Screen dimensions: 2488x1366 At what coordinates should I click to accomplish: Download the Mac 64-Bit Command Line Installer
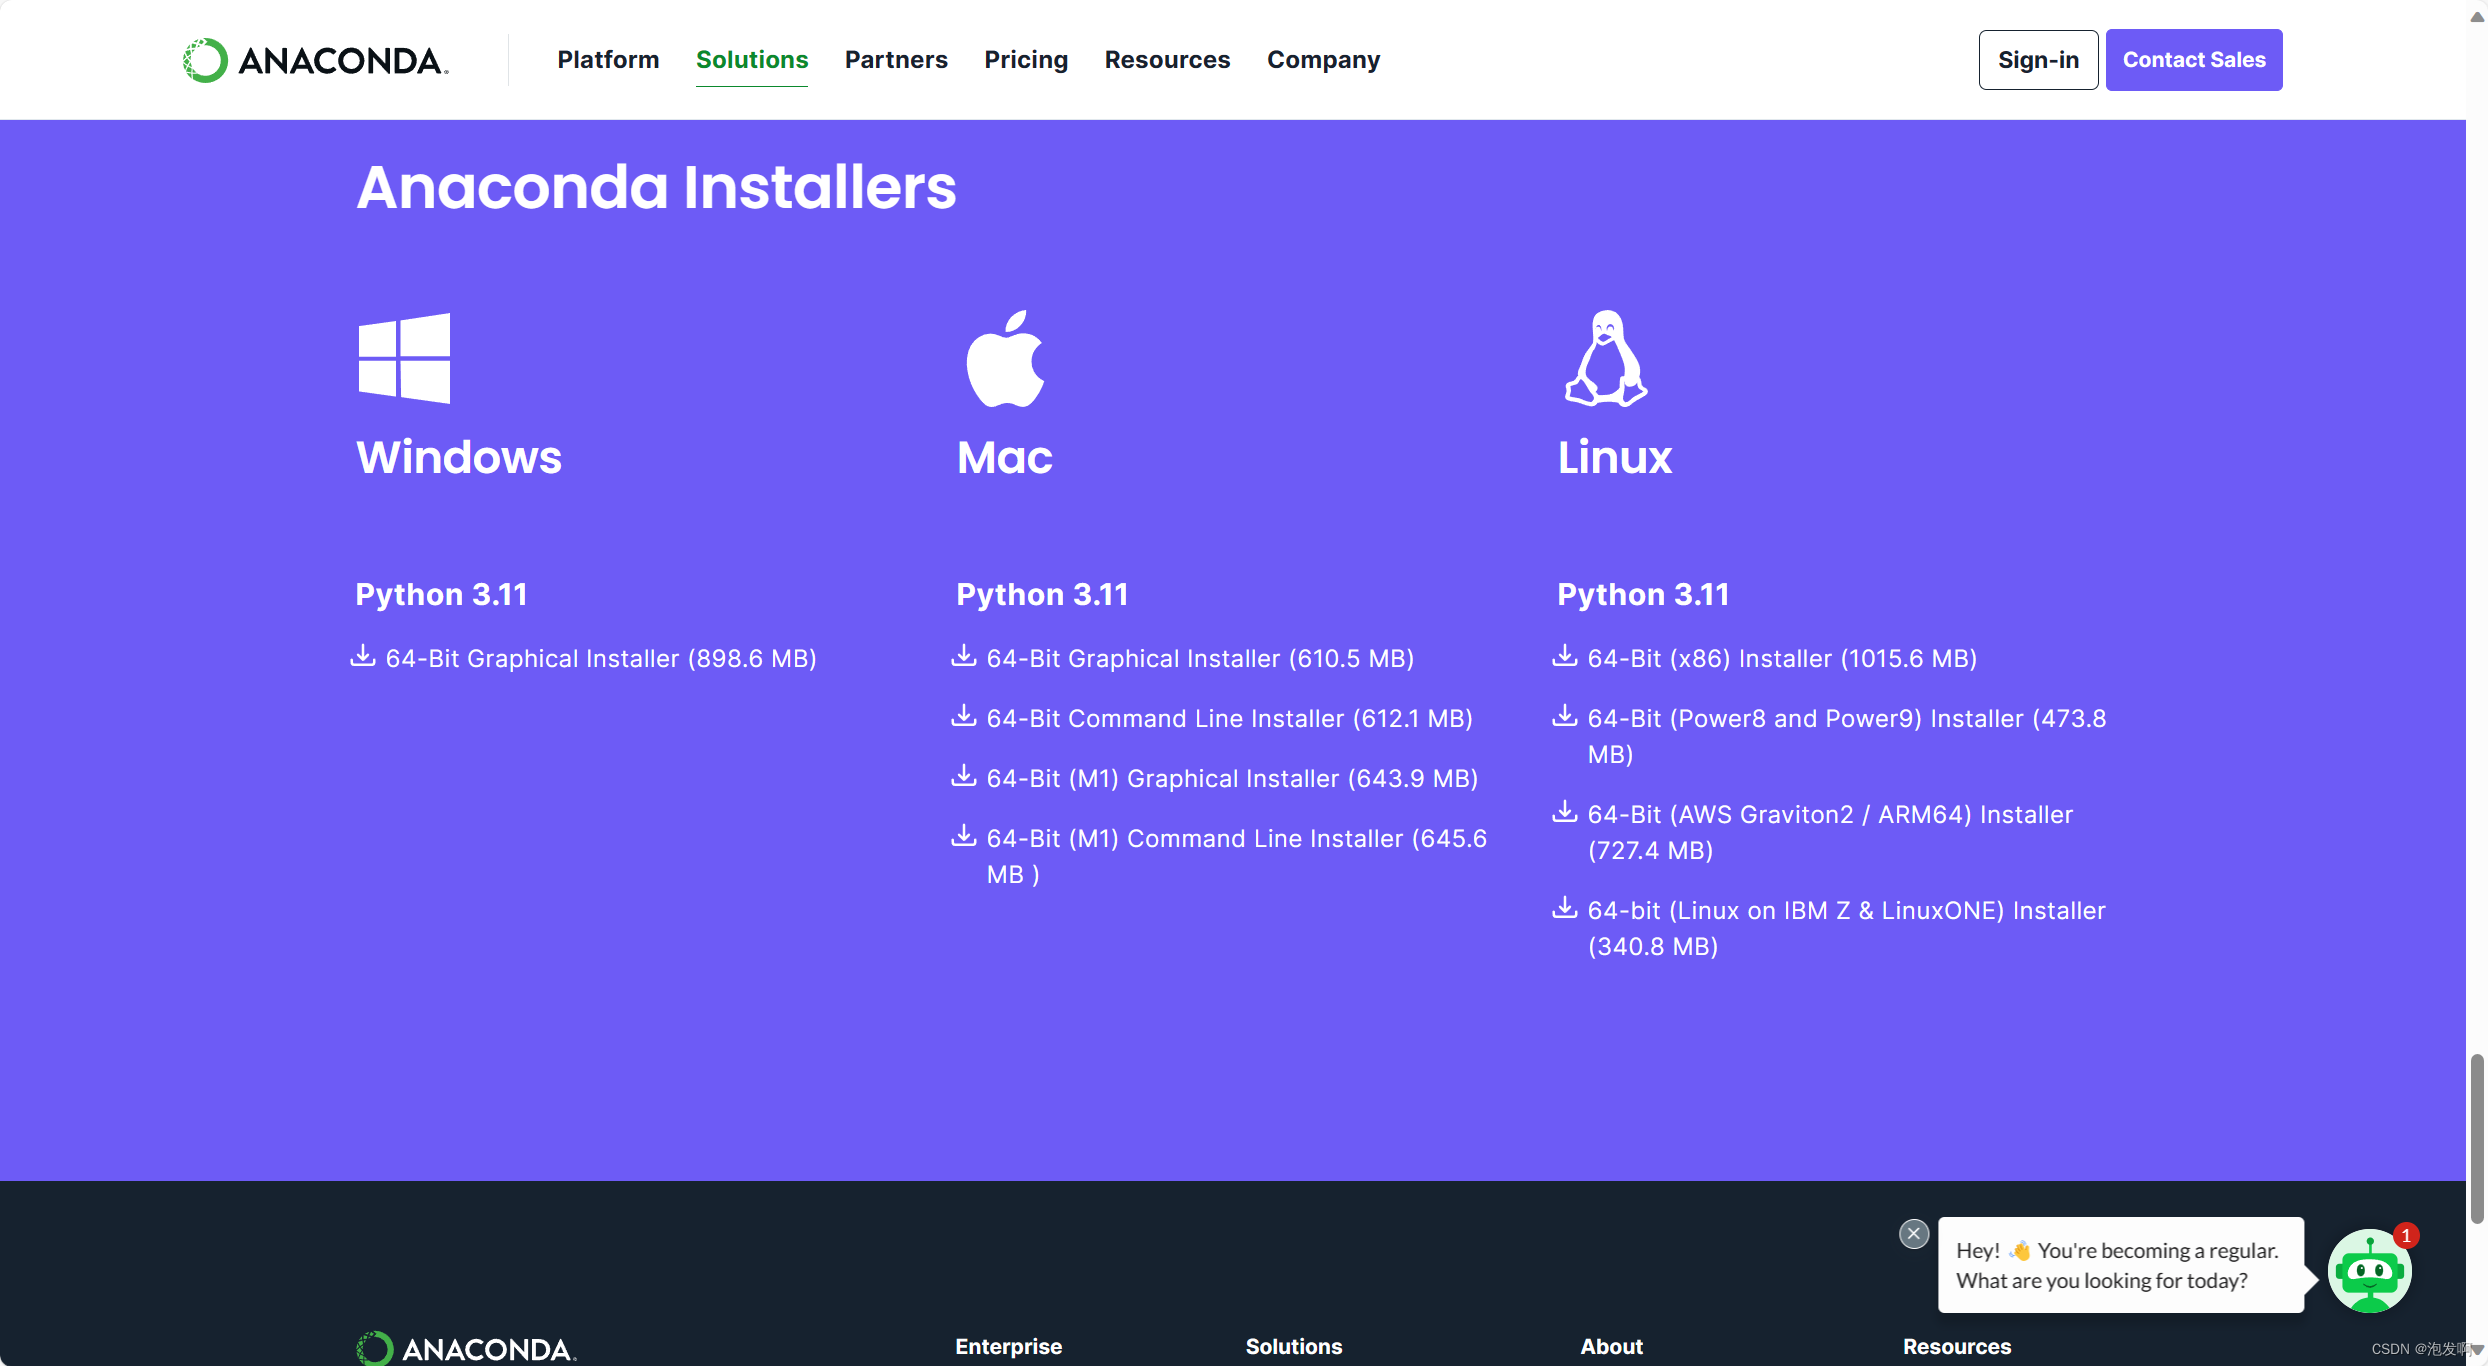1229,718
